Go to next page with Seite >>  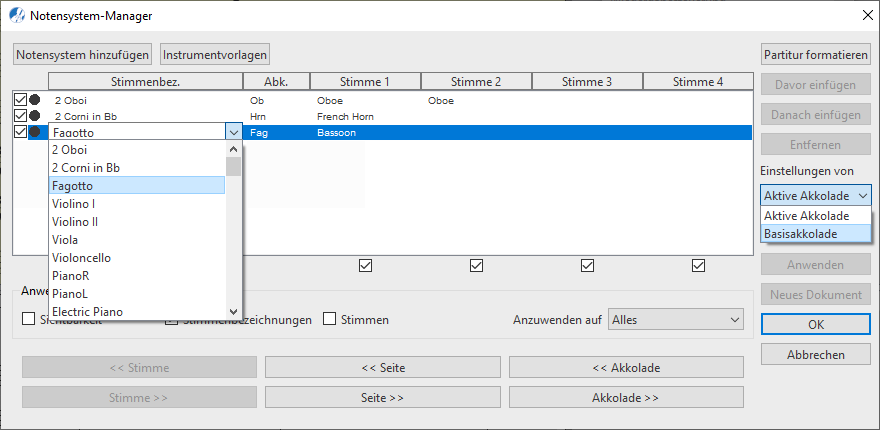pos(382,397)
